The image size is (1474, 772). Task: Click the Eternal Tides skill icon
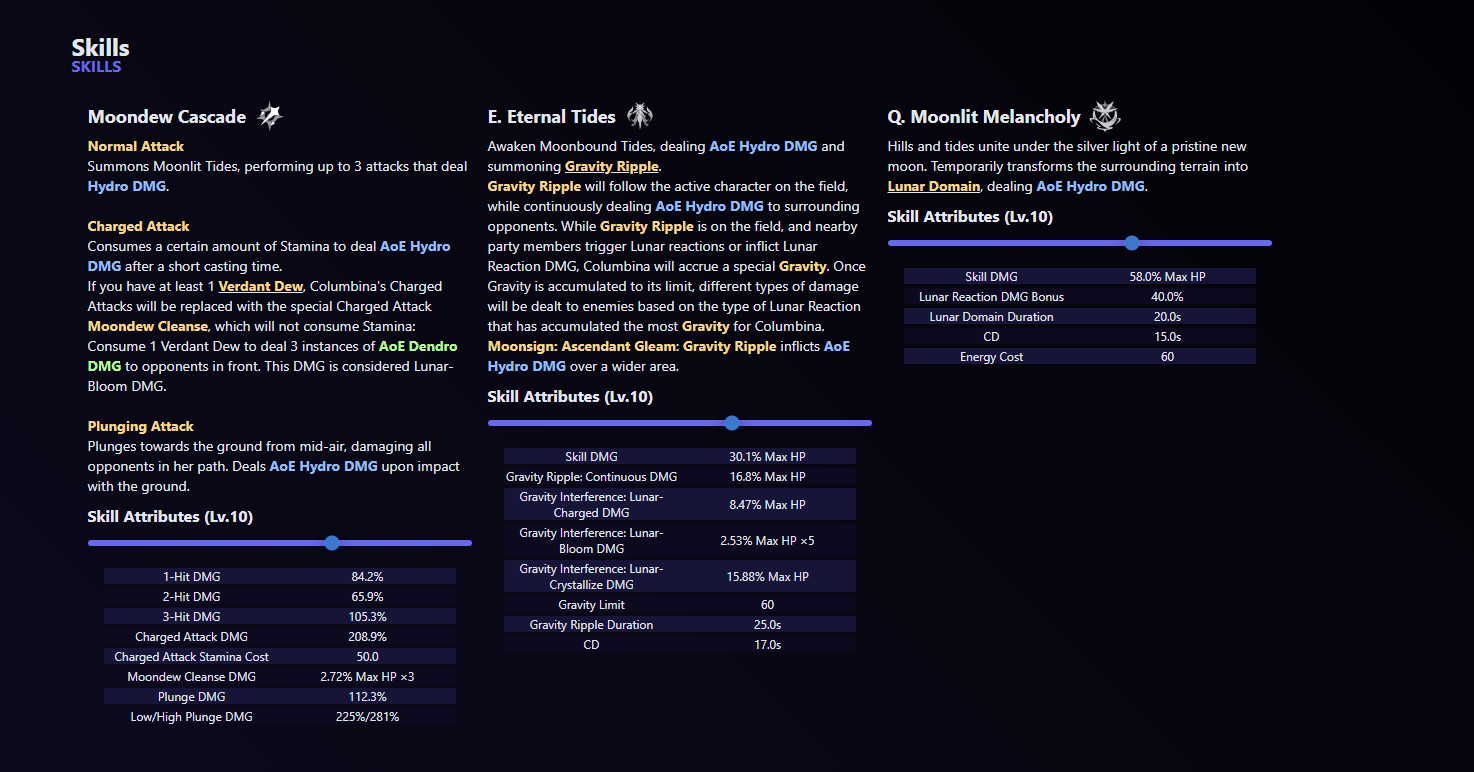[x=640, y=116]
